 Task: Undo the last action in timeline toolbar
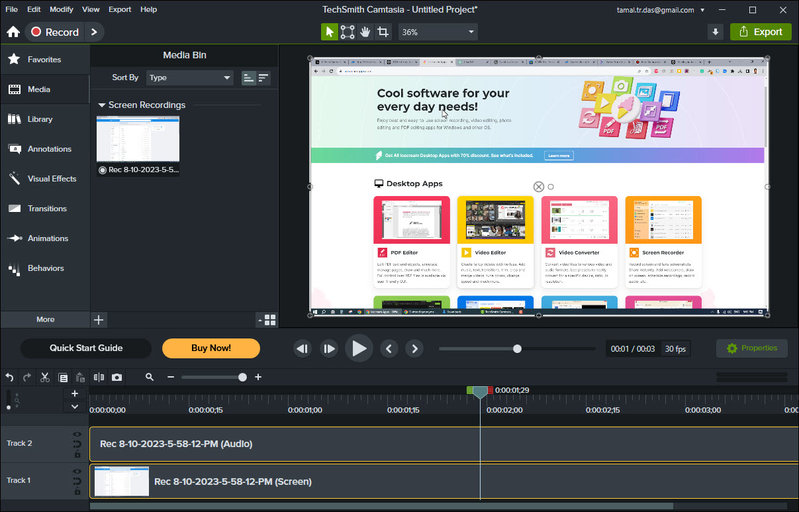(9, 378)
